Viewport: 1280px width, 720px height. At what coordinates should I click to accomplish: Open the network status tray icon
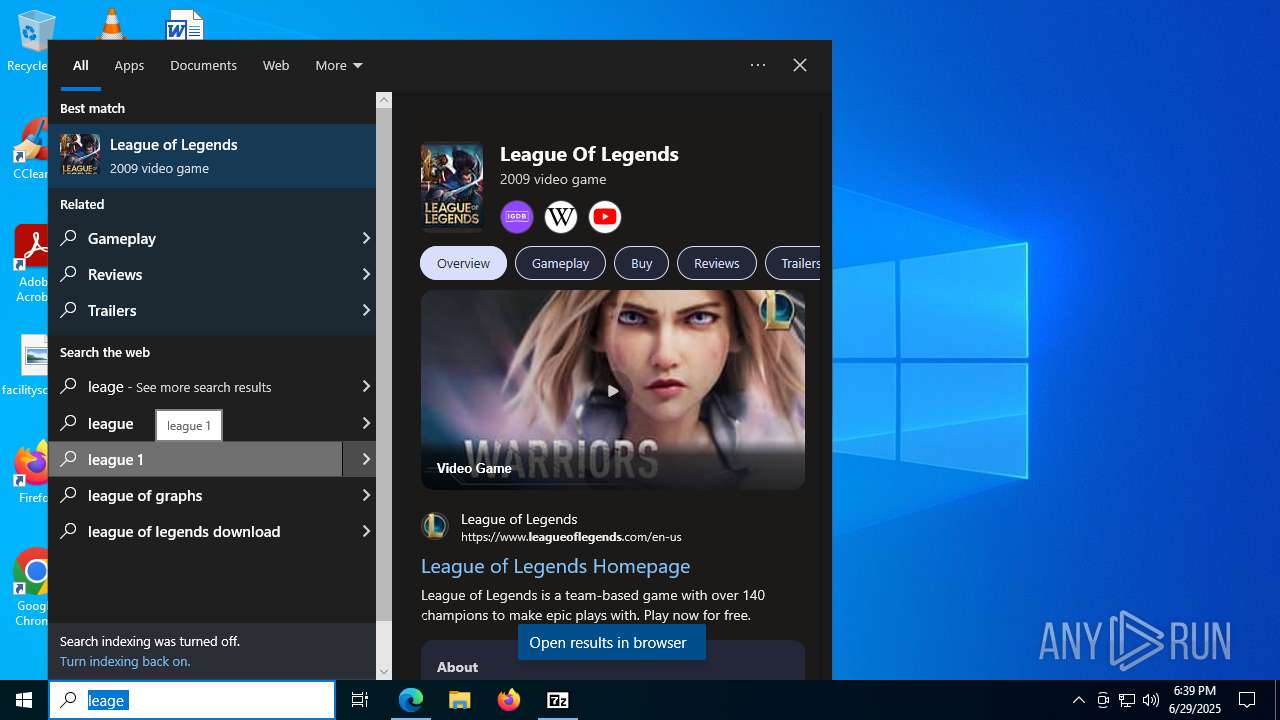click(1127, 700)
